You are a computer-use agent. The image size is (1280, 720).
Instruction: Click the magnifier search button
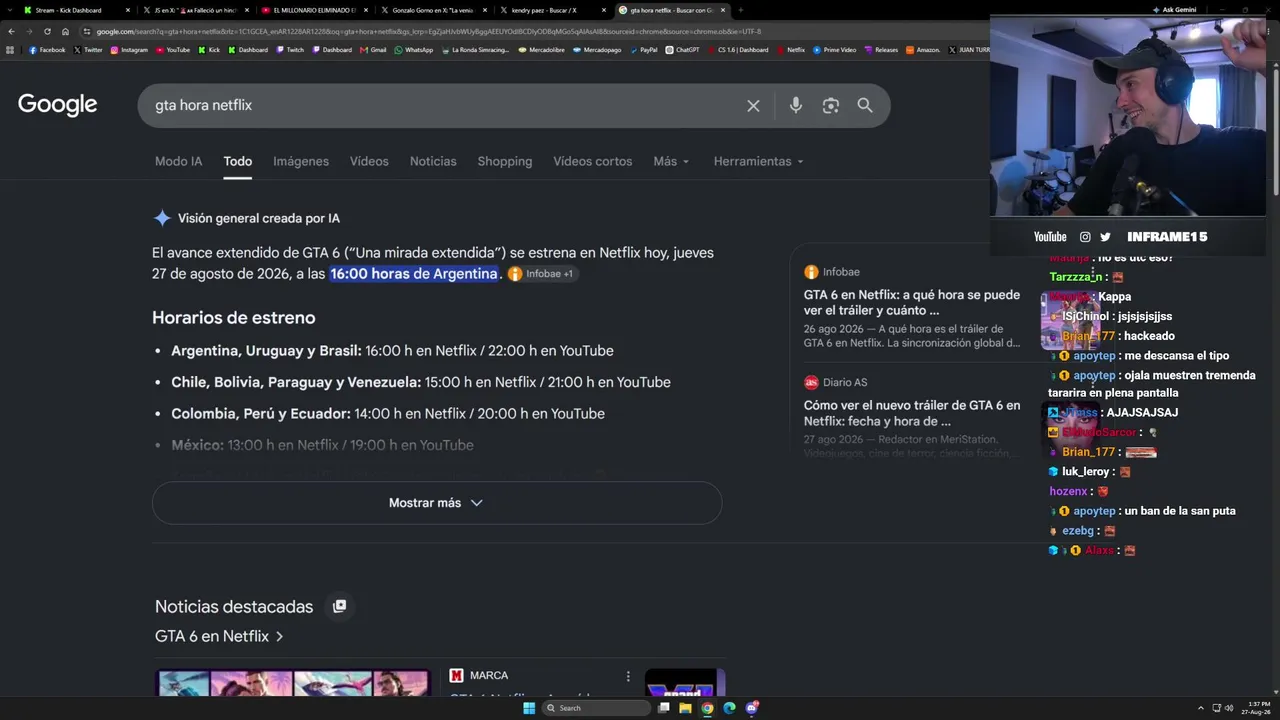point(865,105)
